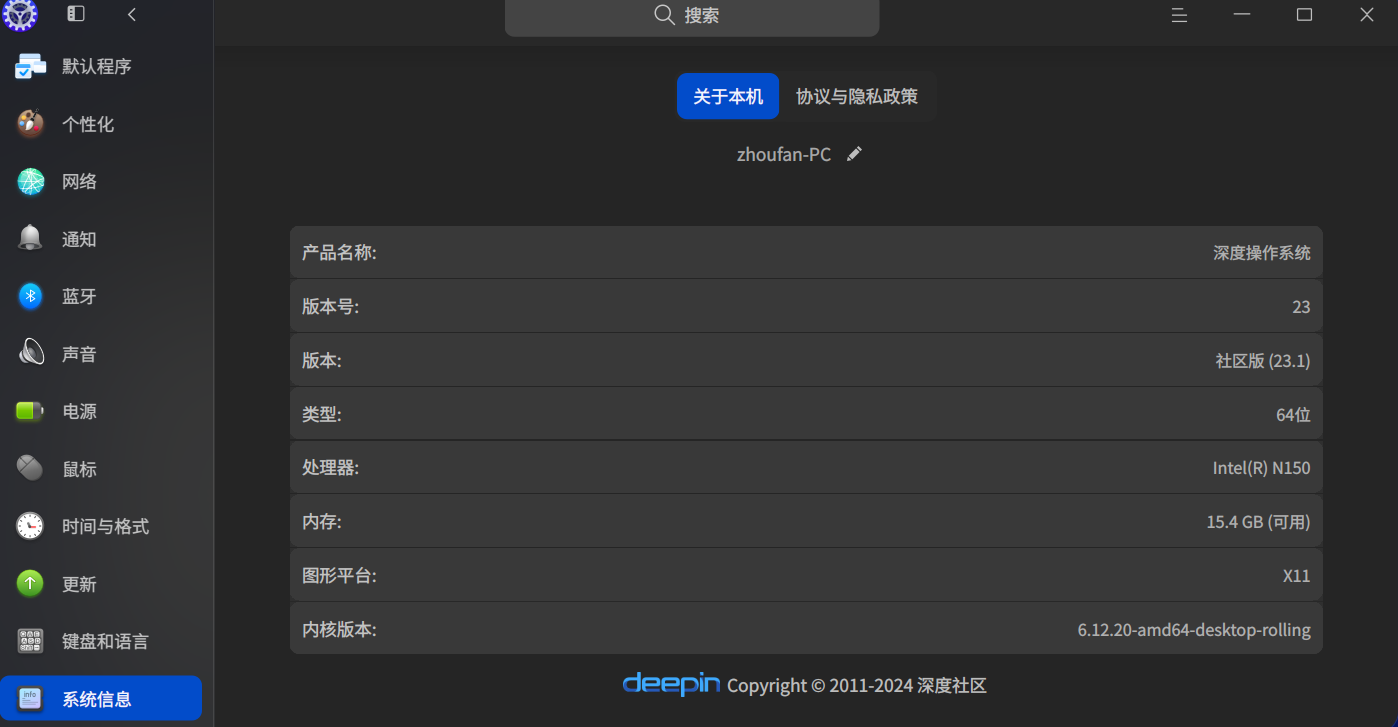The height and width of the screenshot is (727, 1398).
Task: Click the memory value 15.4 GB (可用)
Action: pos(1258,522)
